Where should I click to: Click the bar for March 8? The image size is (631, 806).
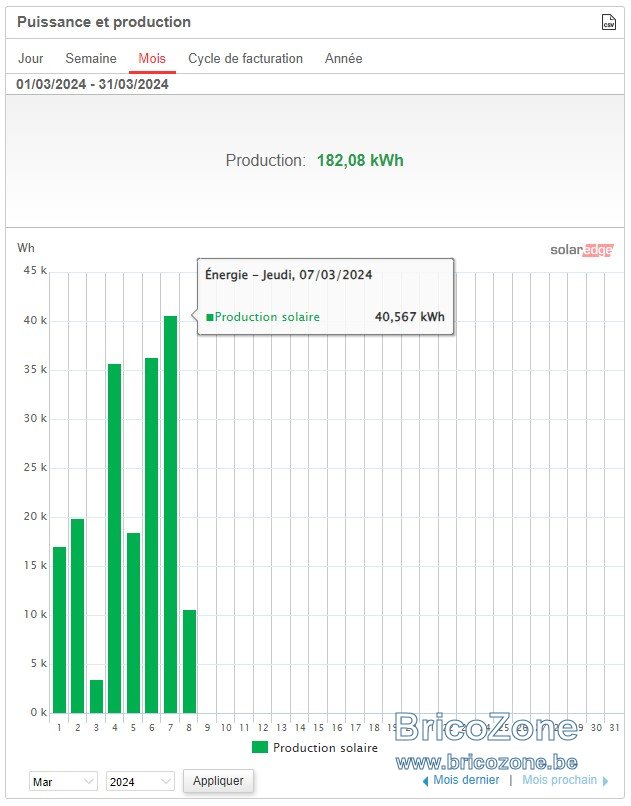pyautogui.click(x=189, y=662)
